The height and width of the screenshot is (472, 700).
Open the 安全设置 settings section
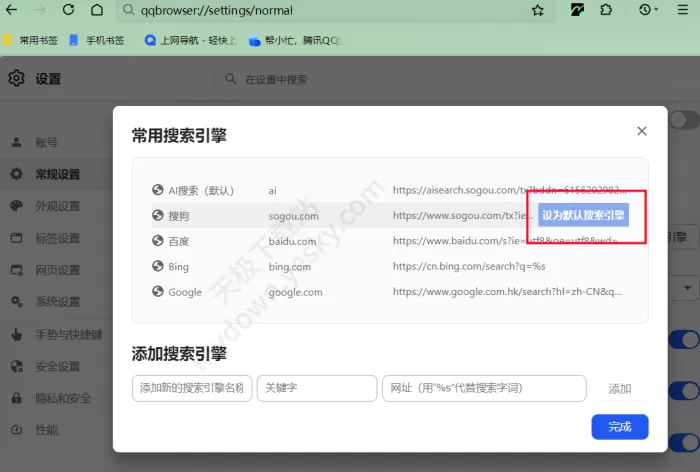(x=56, y=367)
